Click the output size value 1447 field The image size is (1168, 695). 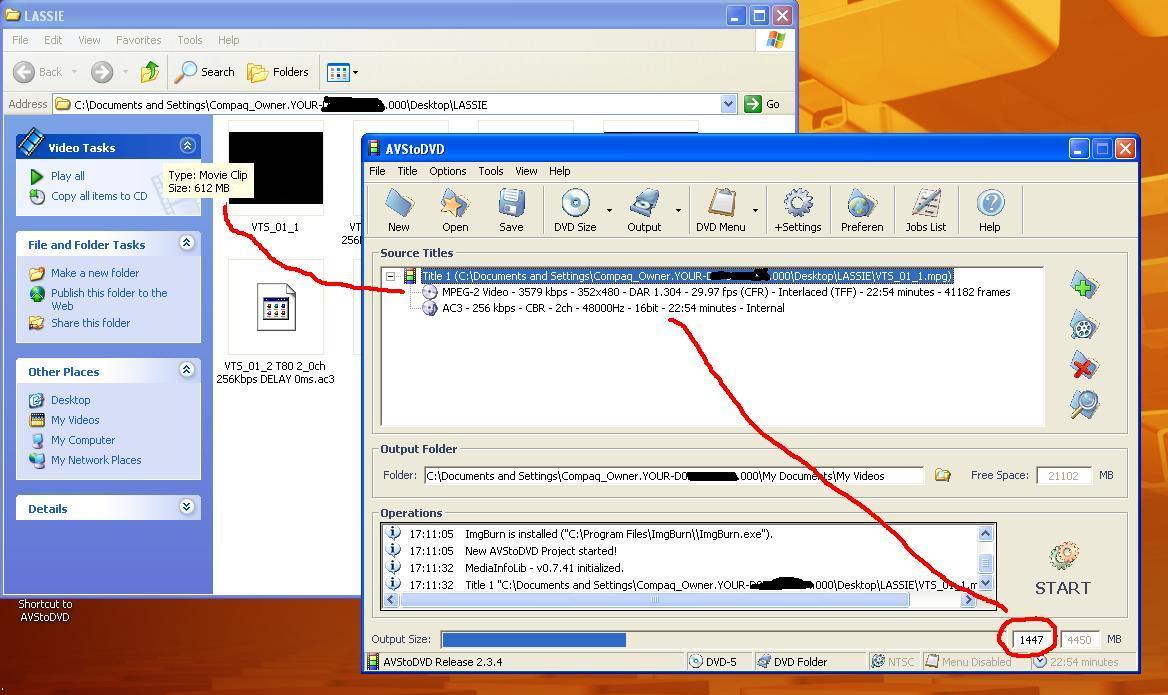(x=1031, y=639)
